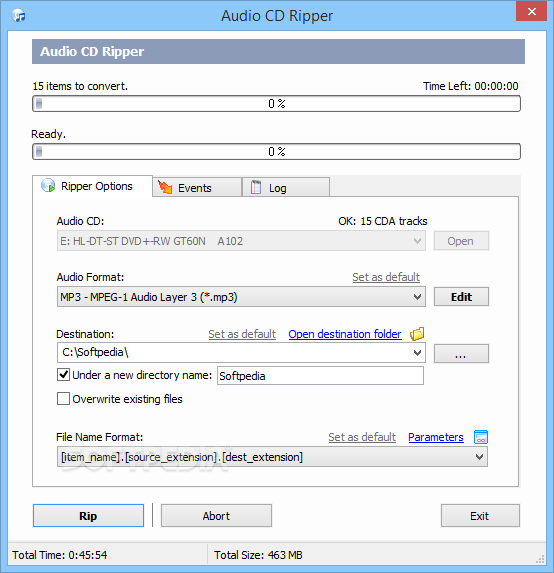This screenshot has height=573, width=554.
Task: Click the Parameters link
Action: coord(436,437)
